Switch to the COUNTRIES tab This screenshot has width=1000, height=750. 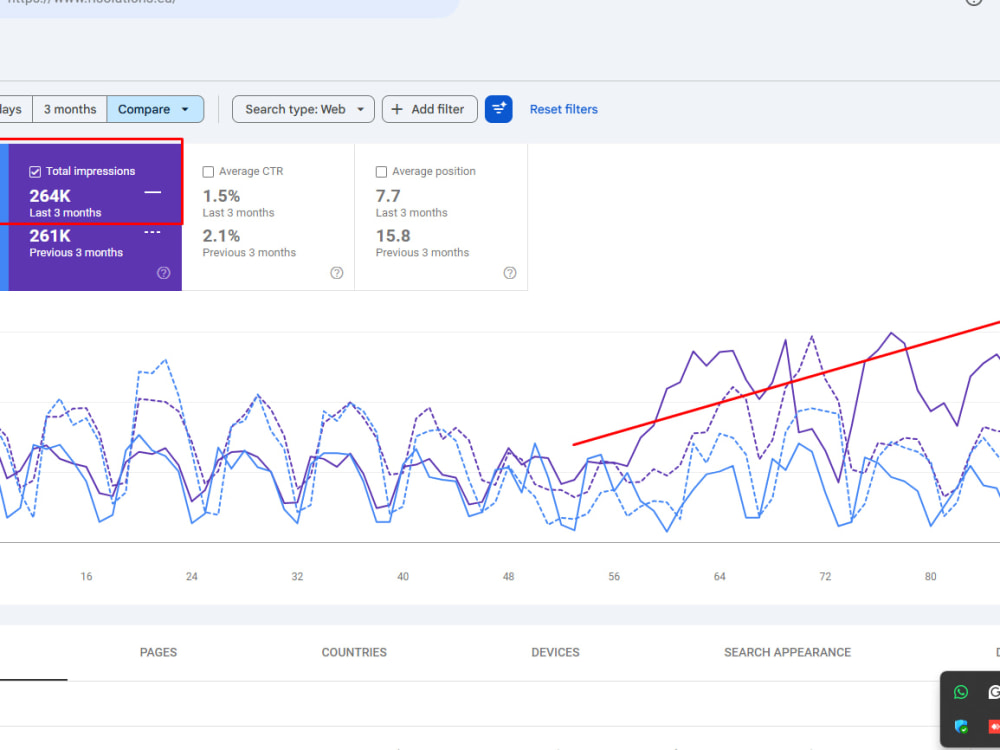[354, 652]
